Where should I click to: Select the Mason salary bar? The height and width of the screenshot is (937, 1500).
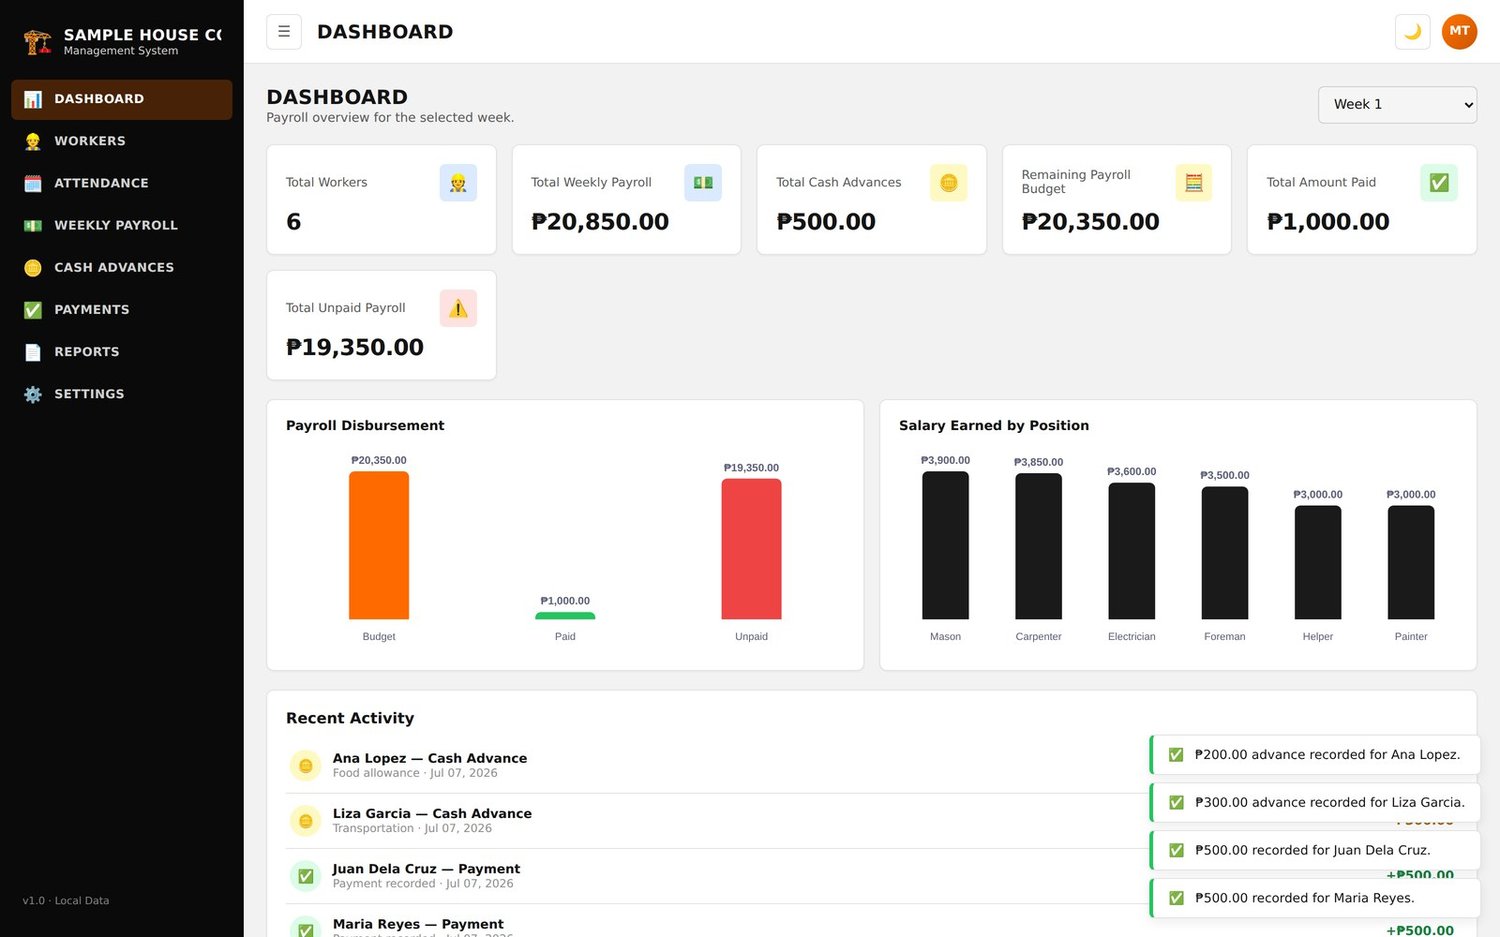pos(945,545)
